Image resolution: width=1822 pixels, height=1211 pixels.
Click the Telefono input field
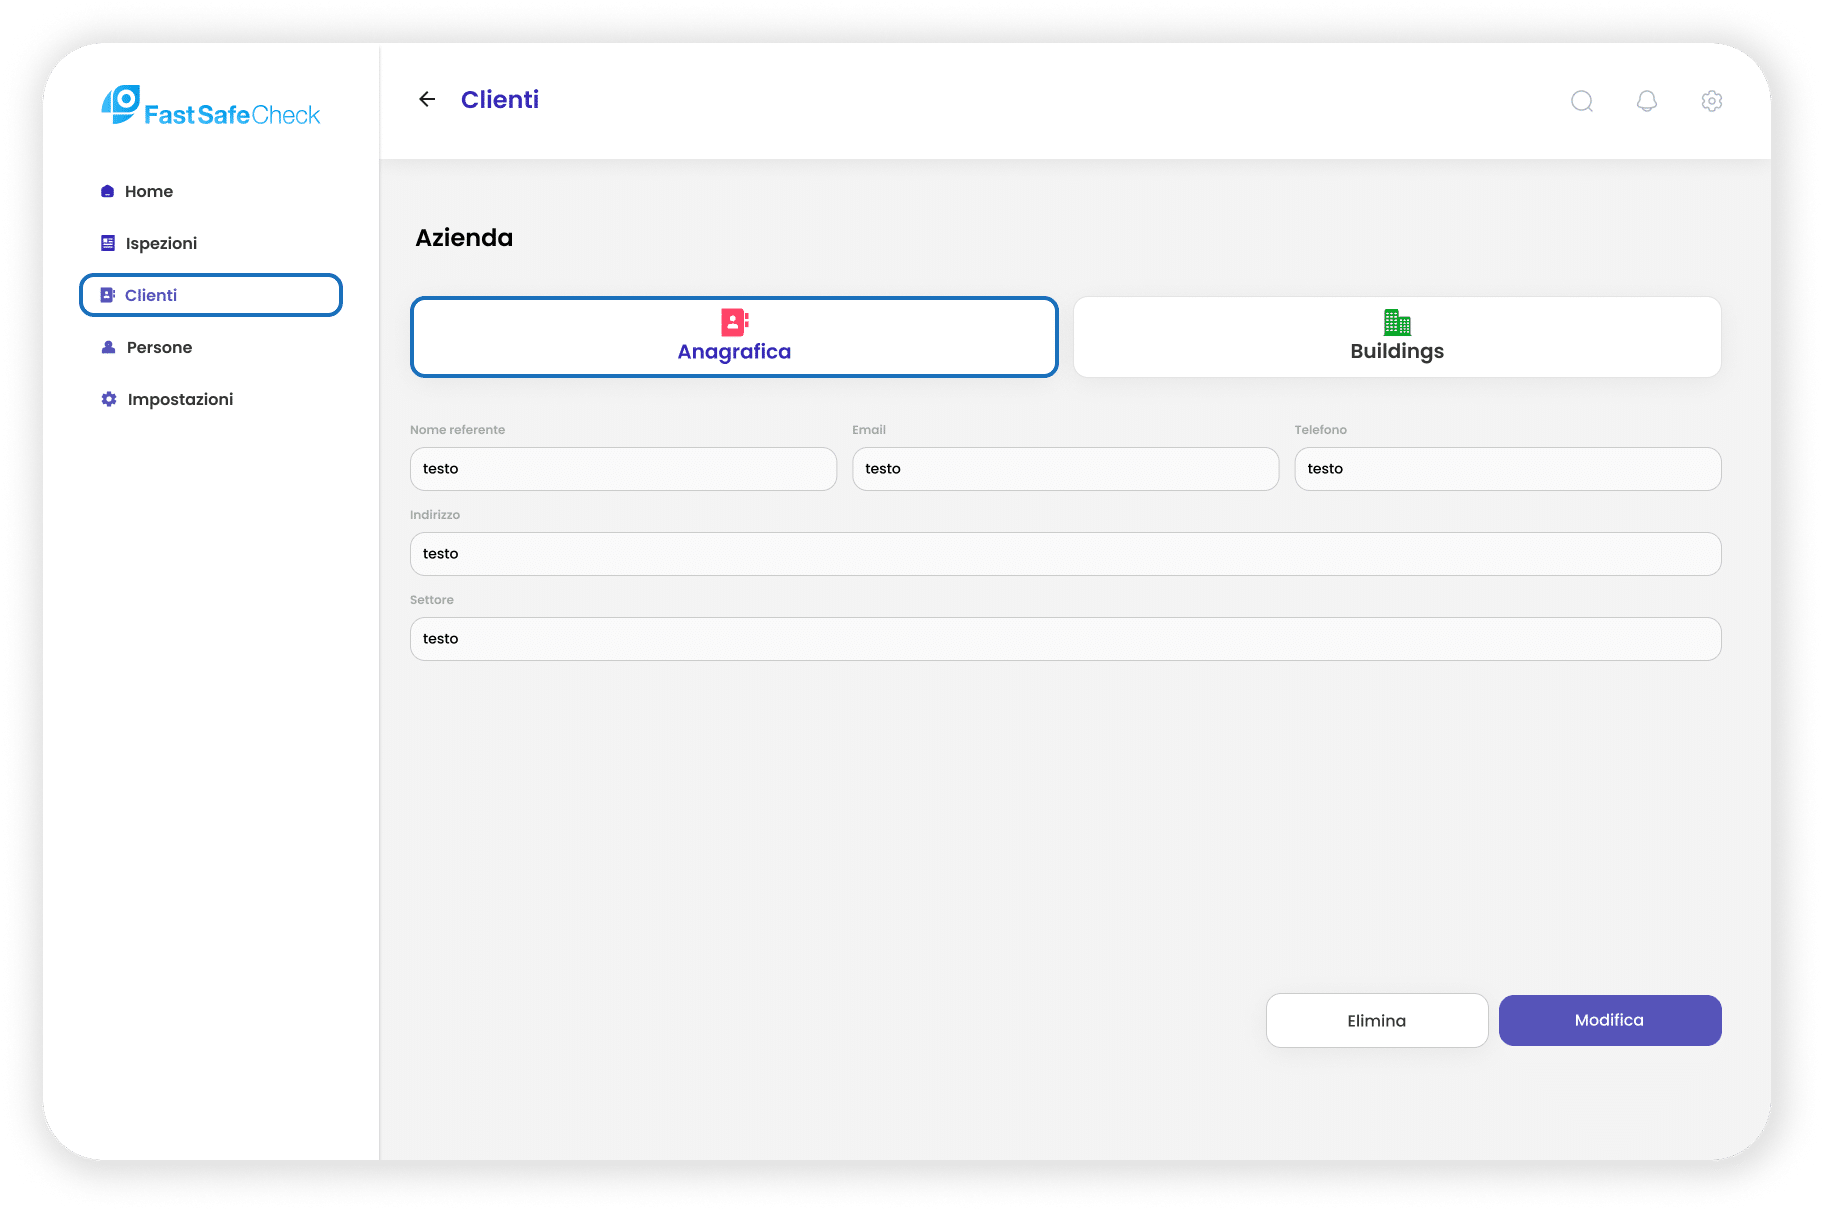[1506, 468]
